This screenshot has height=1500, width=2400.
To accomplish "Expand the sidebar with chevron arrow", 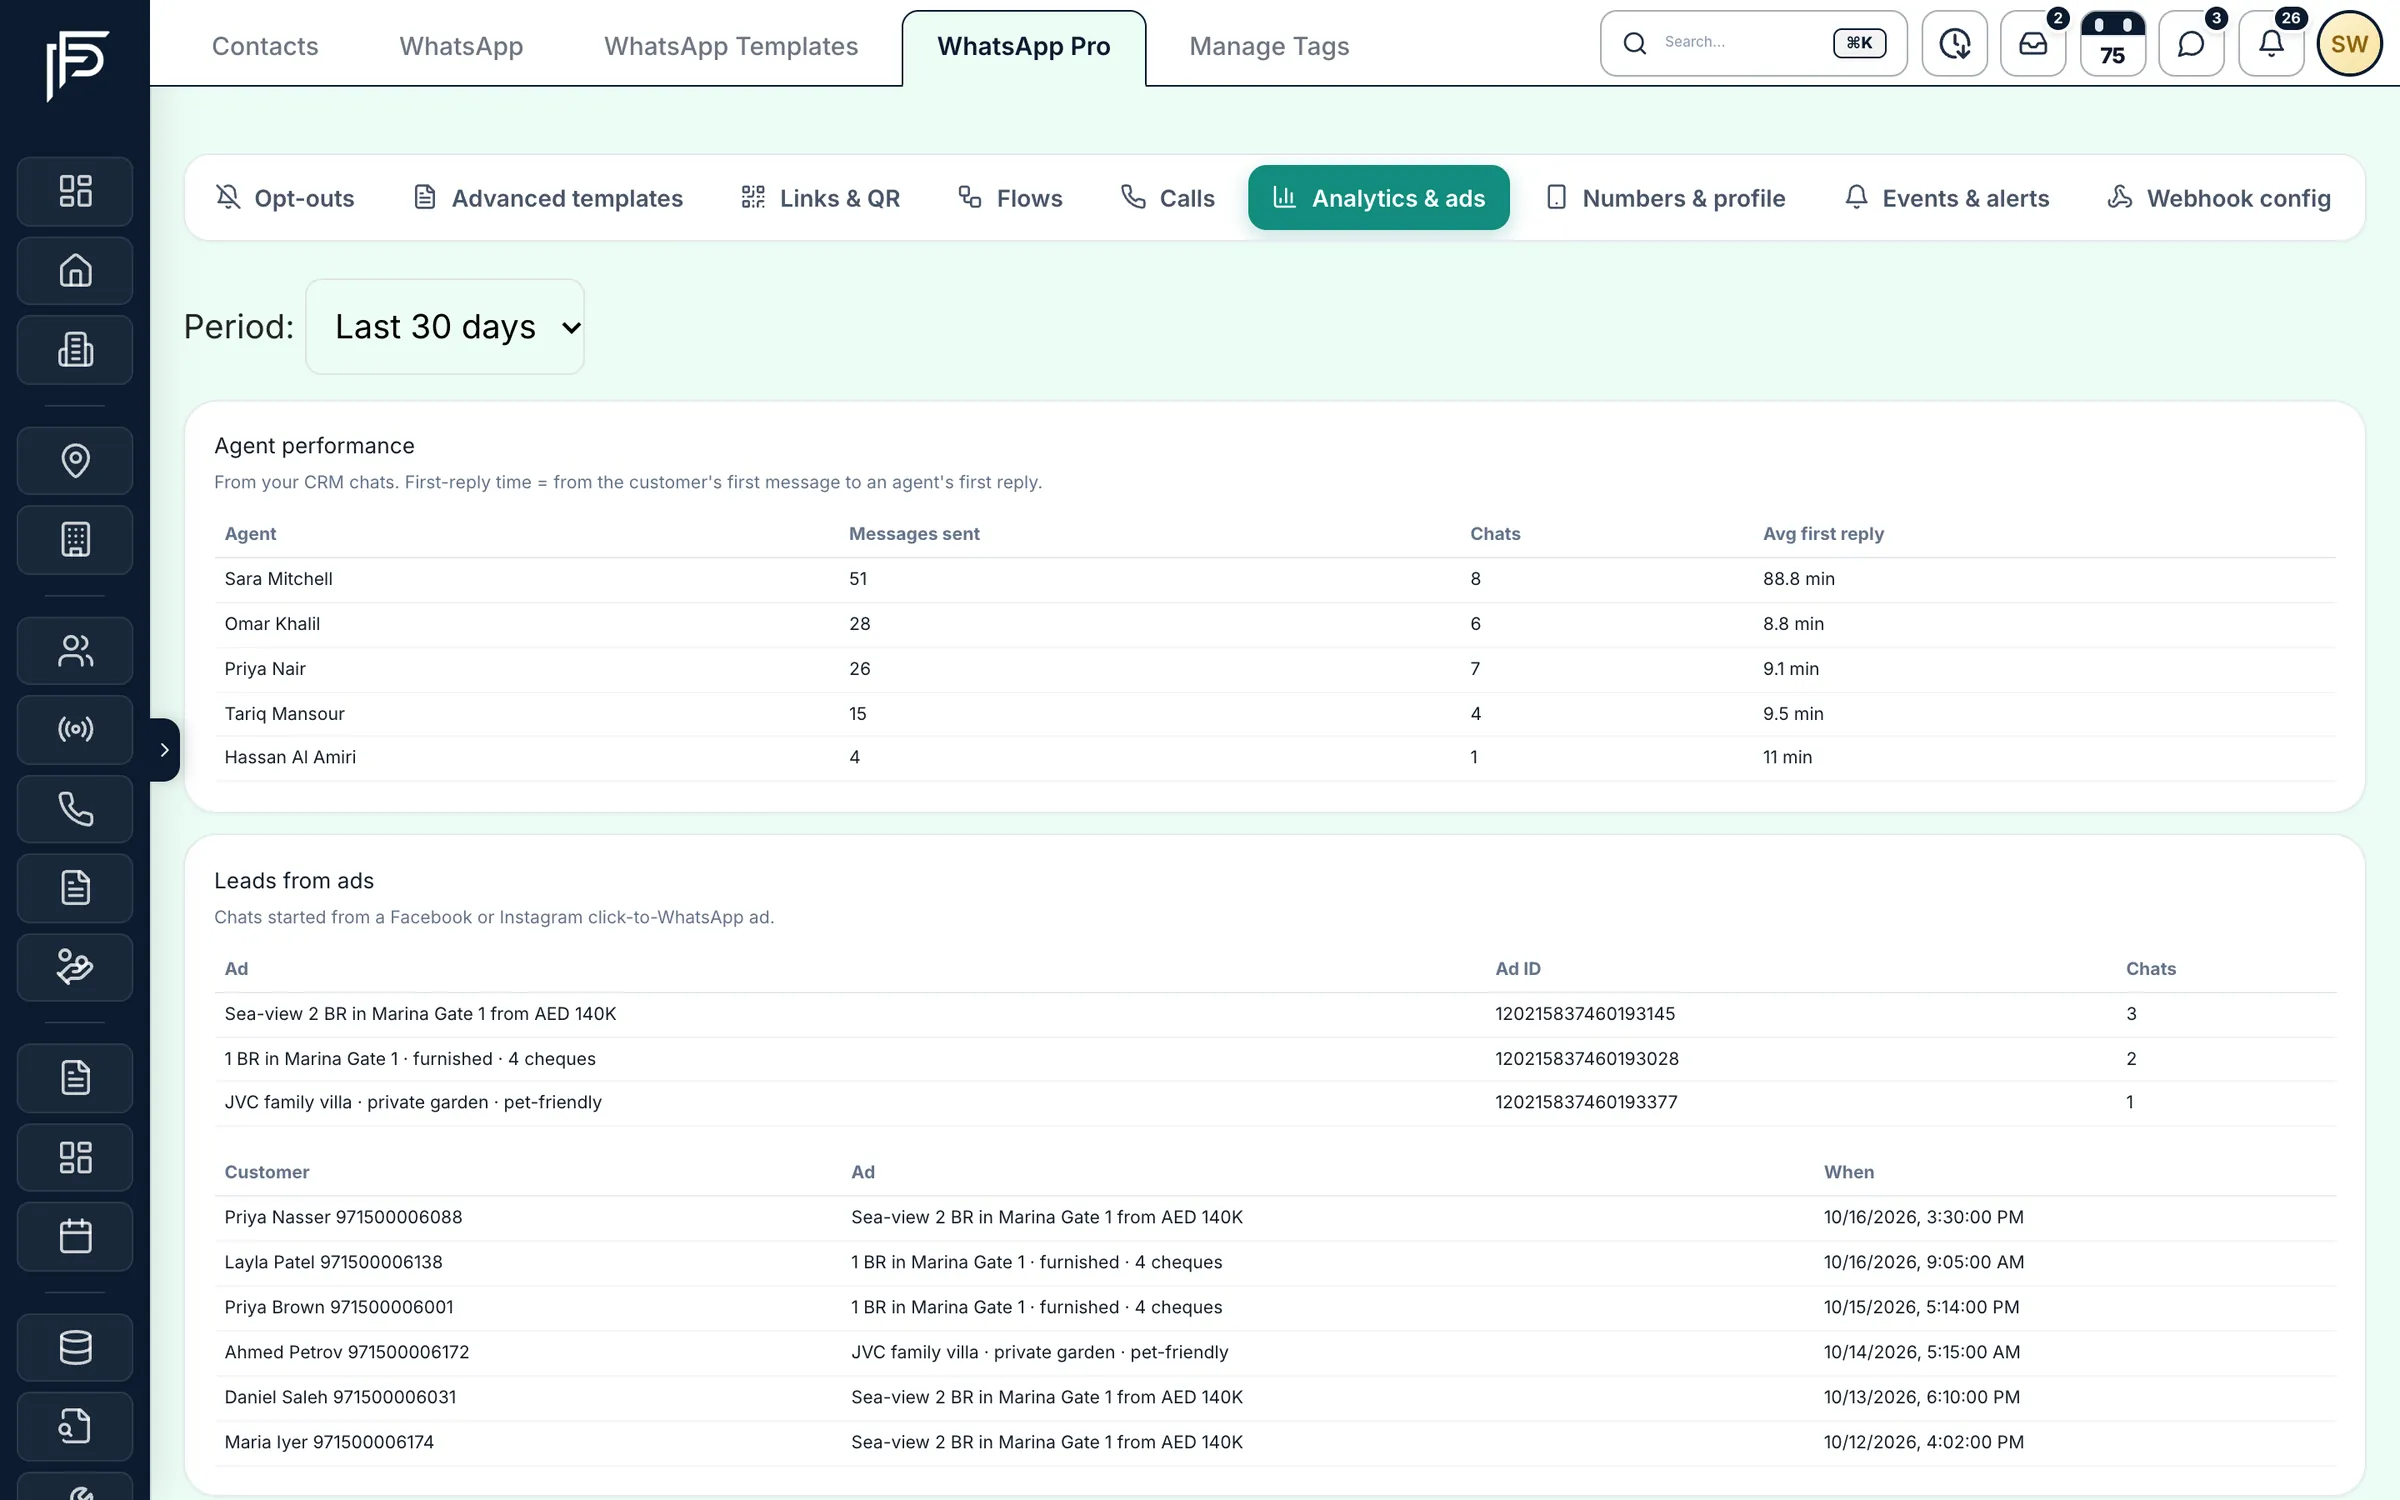I will pos(164,749).
